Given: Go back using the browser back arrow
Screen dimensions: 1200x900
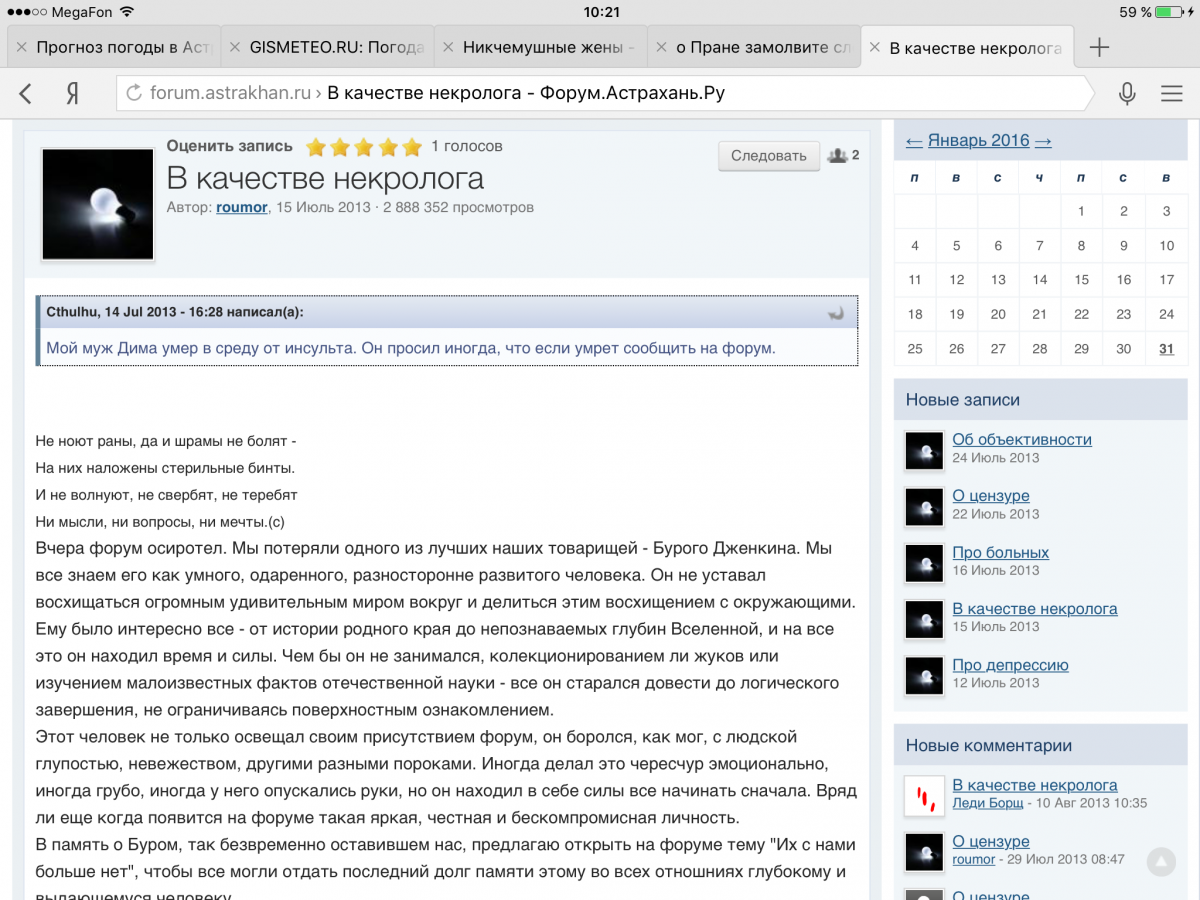Looking at the screenshot, I should pyautogui.click(x=26, y=94).
